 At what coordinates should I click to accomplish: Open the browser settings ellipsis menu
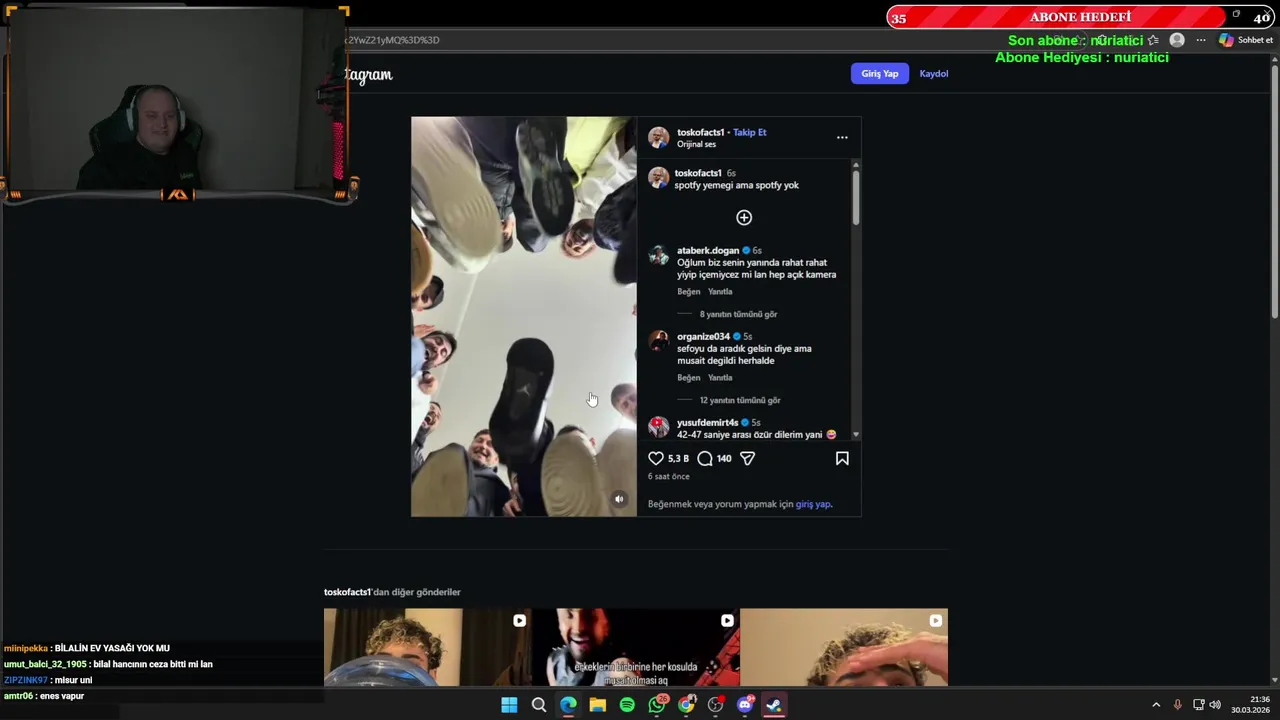click(x=1201, y=40)
